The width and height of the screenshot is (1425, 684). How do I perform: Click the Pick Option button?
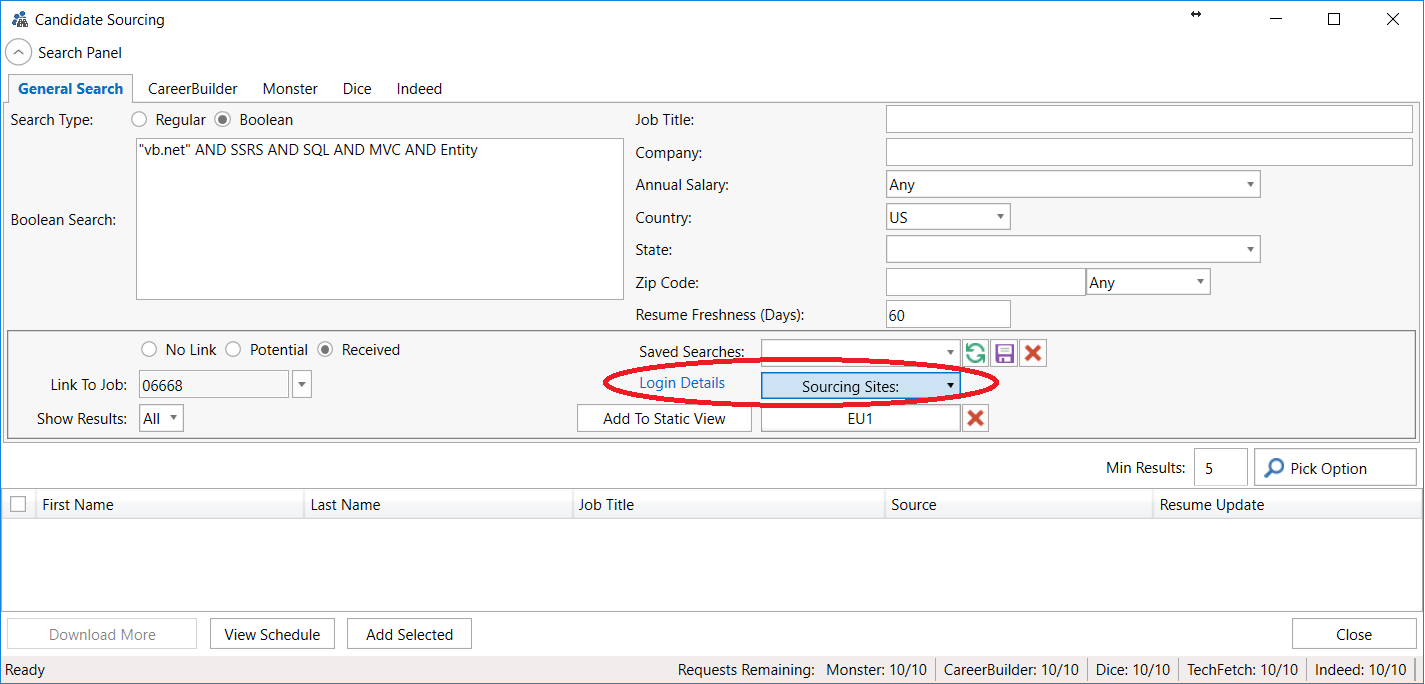(1335, 468)
